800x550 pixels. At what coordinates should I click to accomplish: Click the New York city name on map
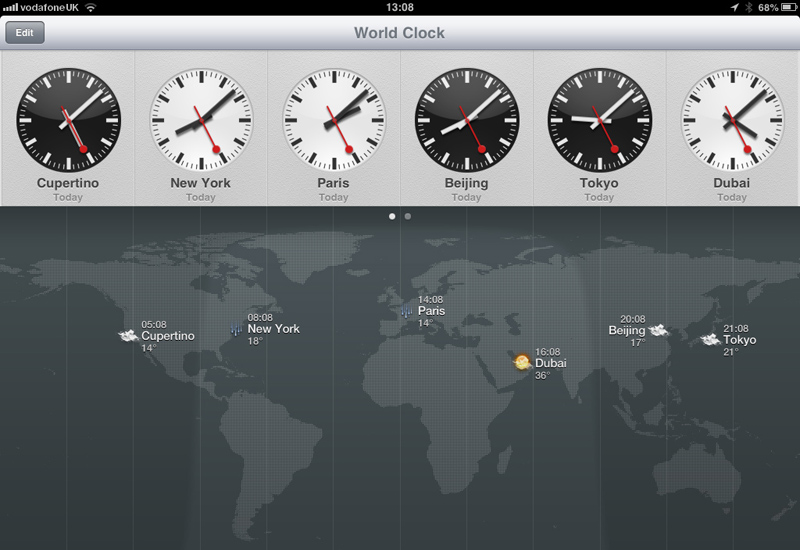click(x=273, y=329)
